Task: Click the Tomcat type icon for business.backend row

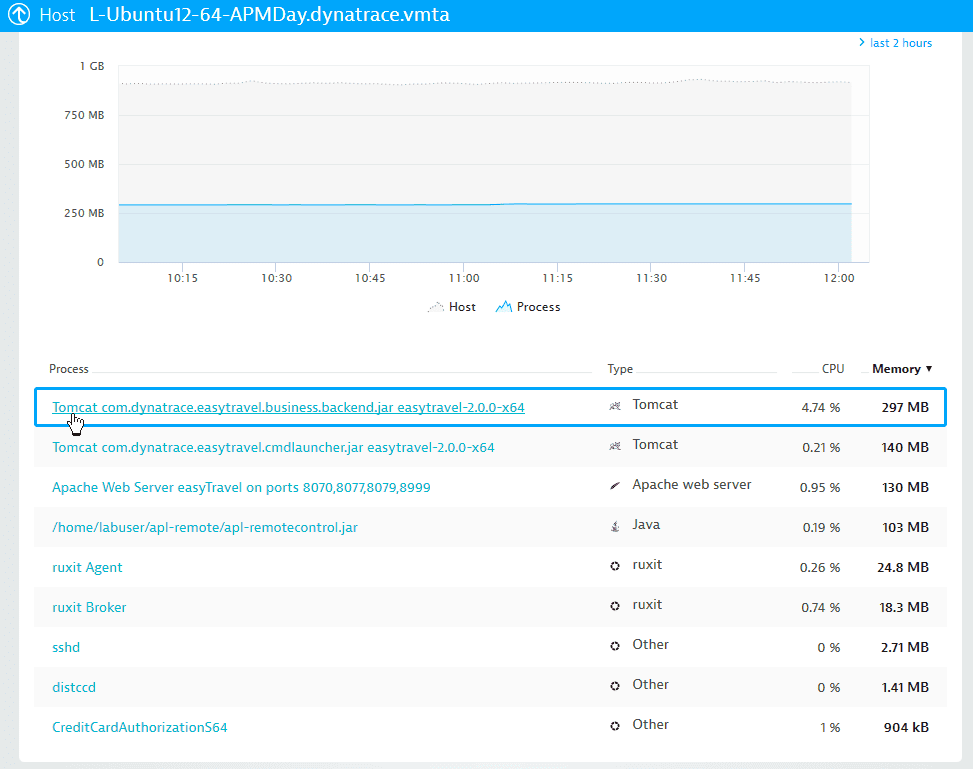Action: click(x=615, y=406)
